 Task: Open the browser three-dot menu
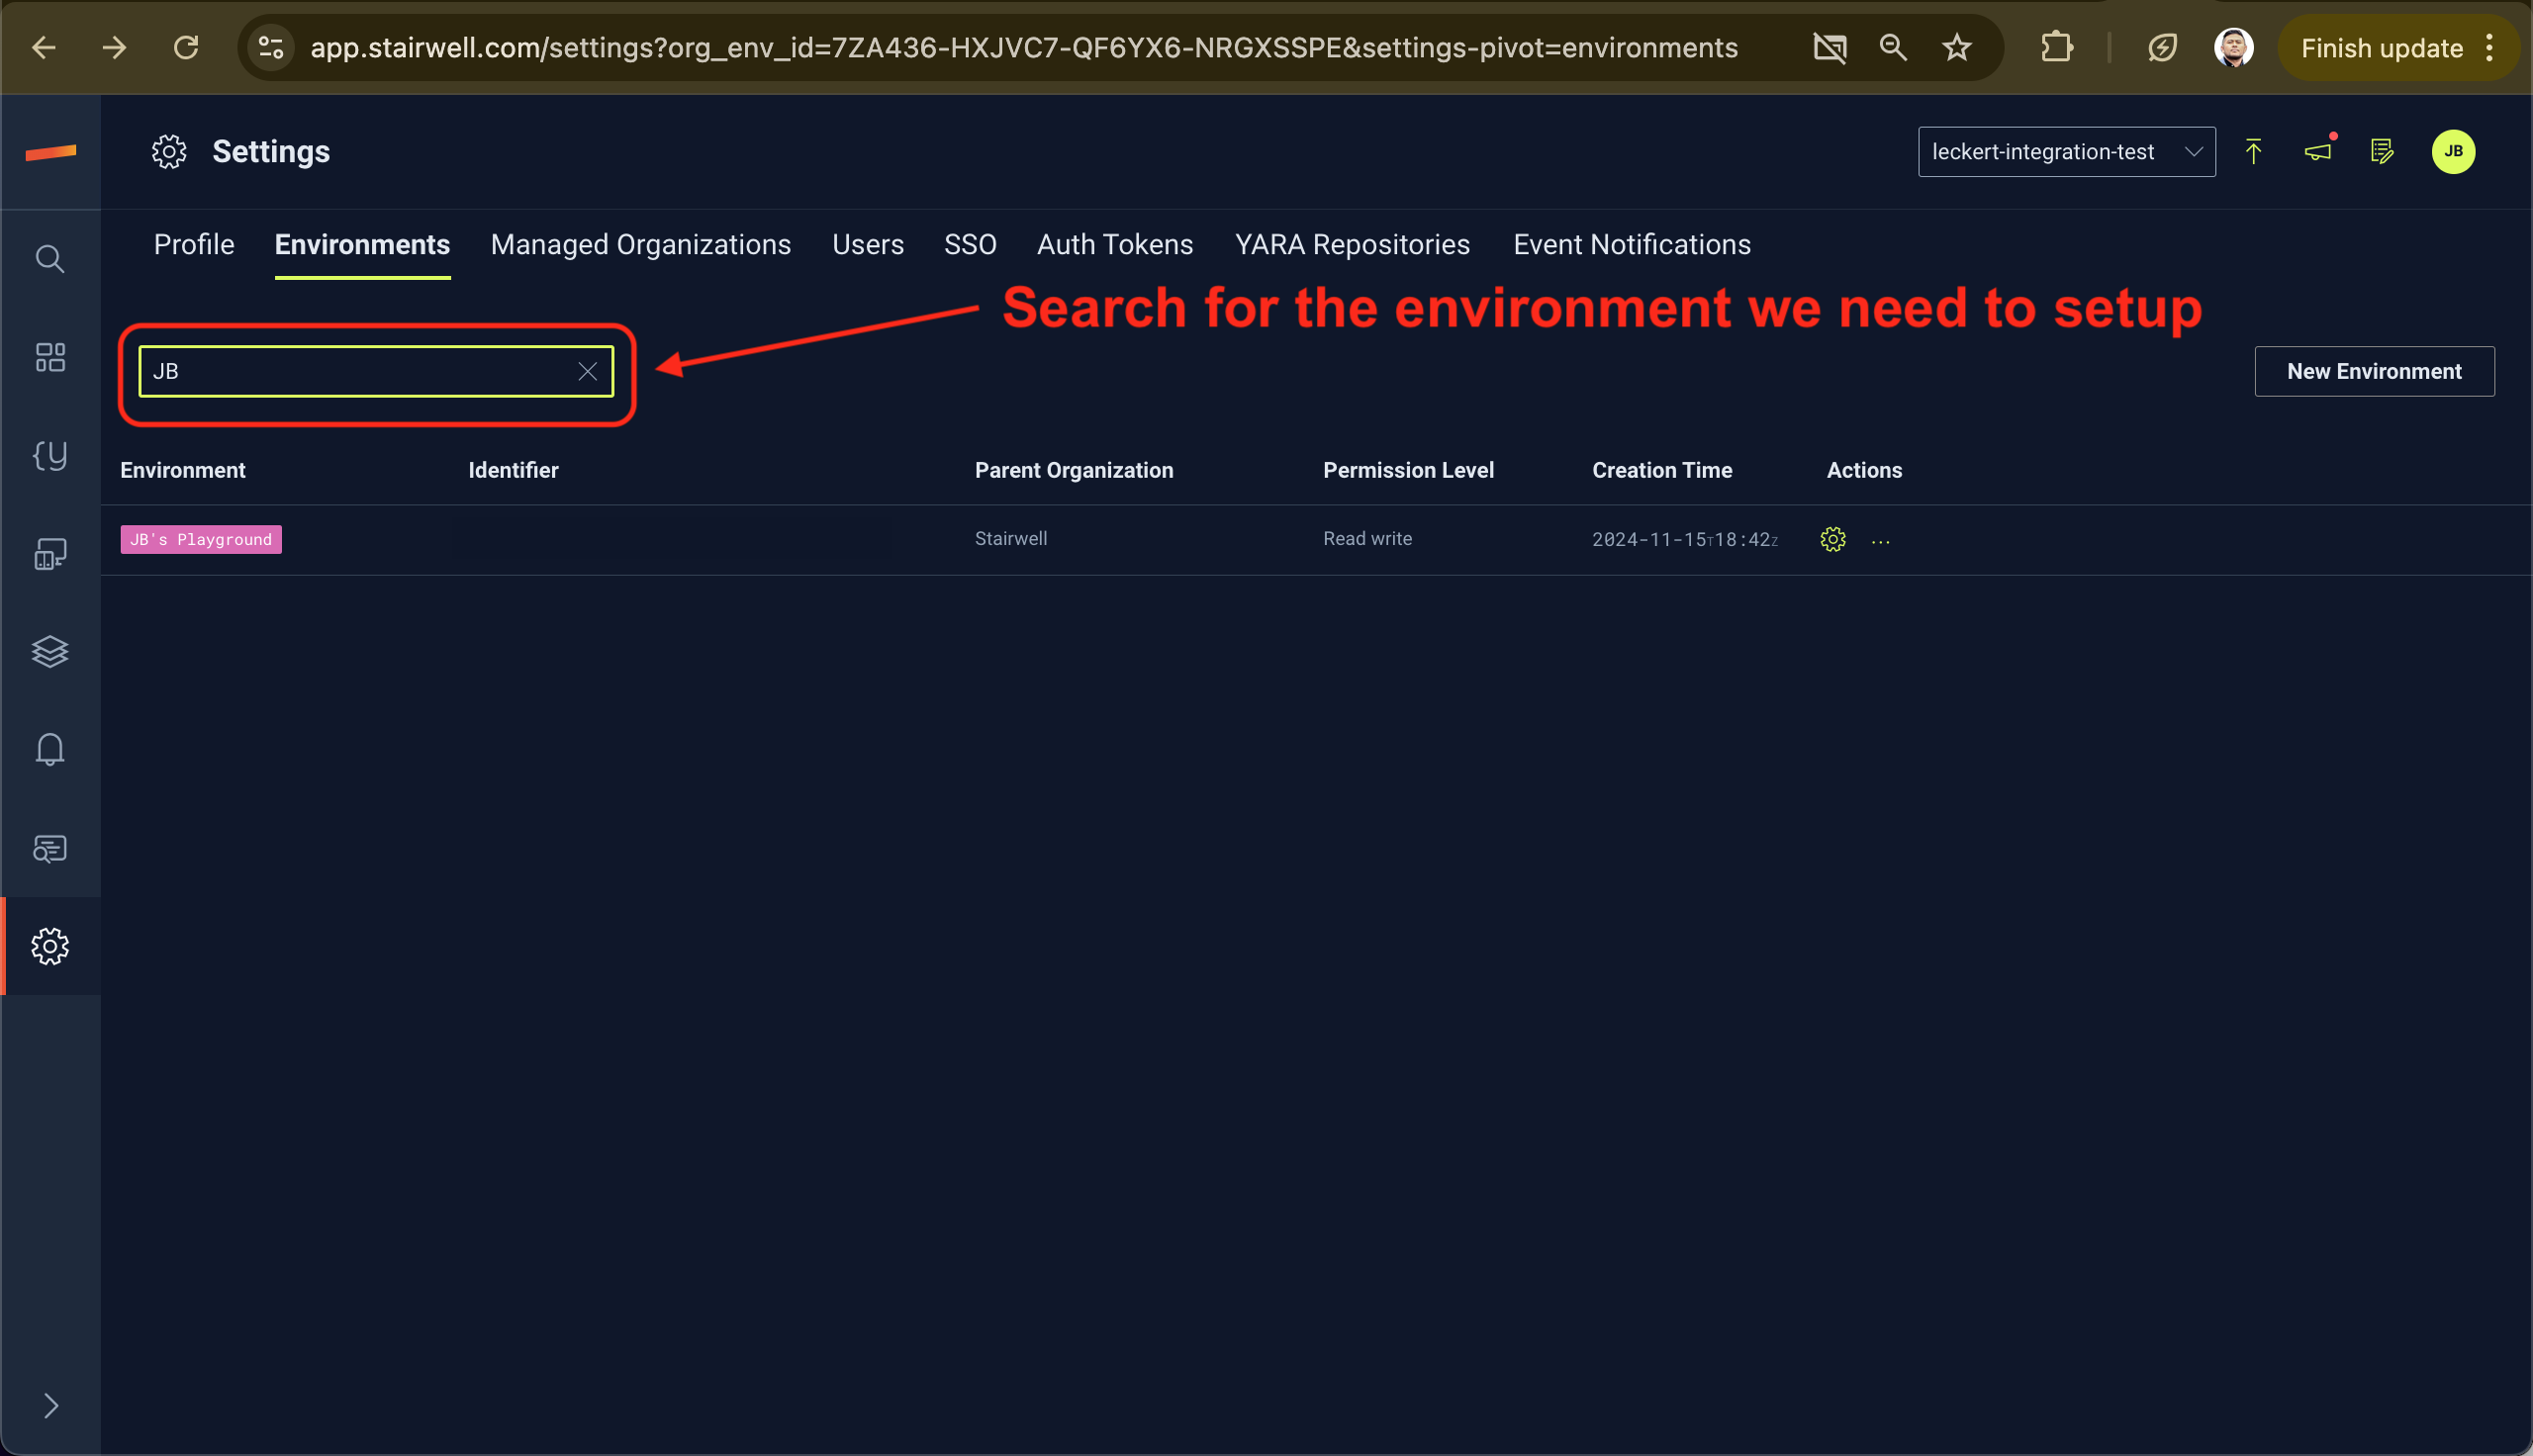2489,47
